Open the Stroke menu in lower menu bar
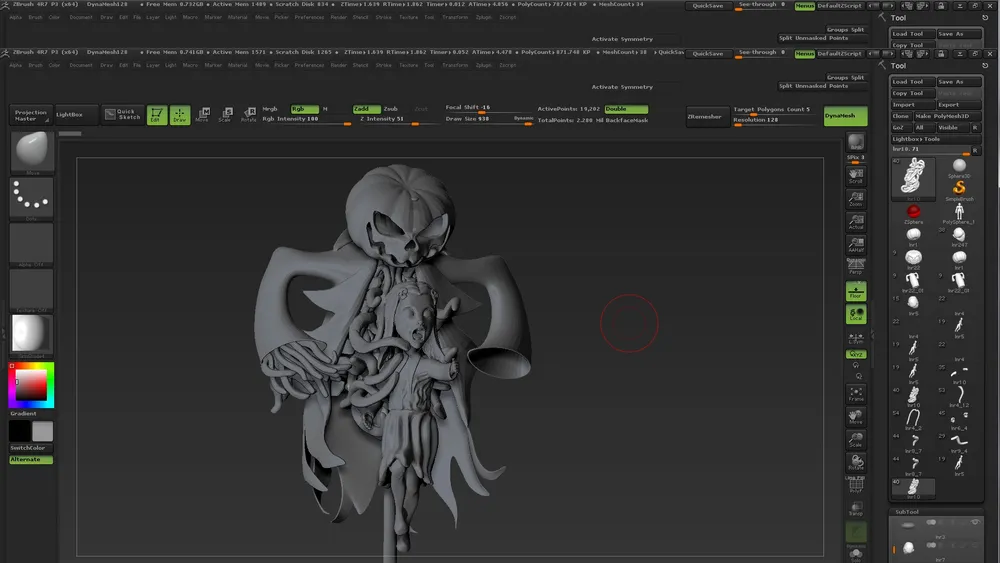 tap(384, 65)
